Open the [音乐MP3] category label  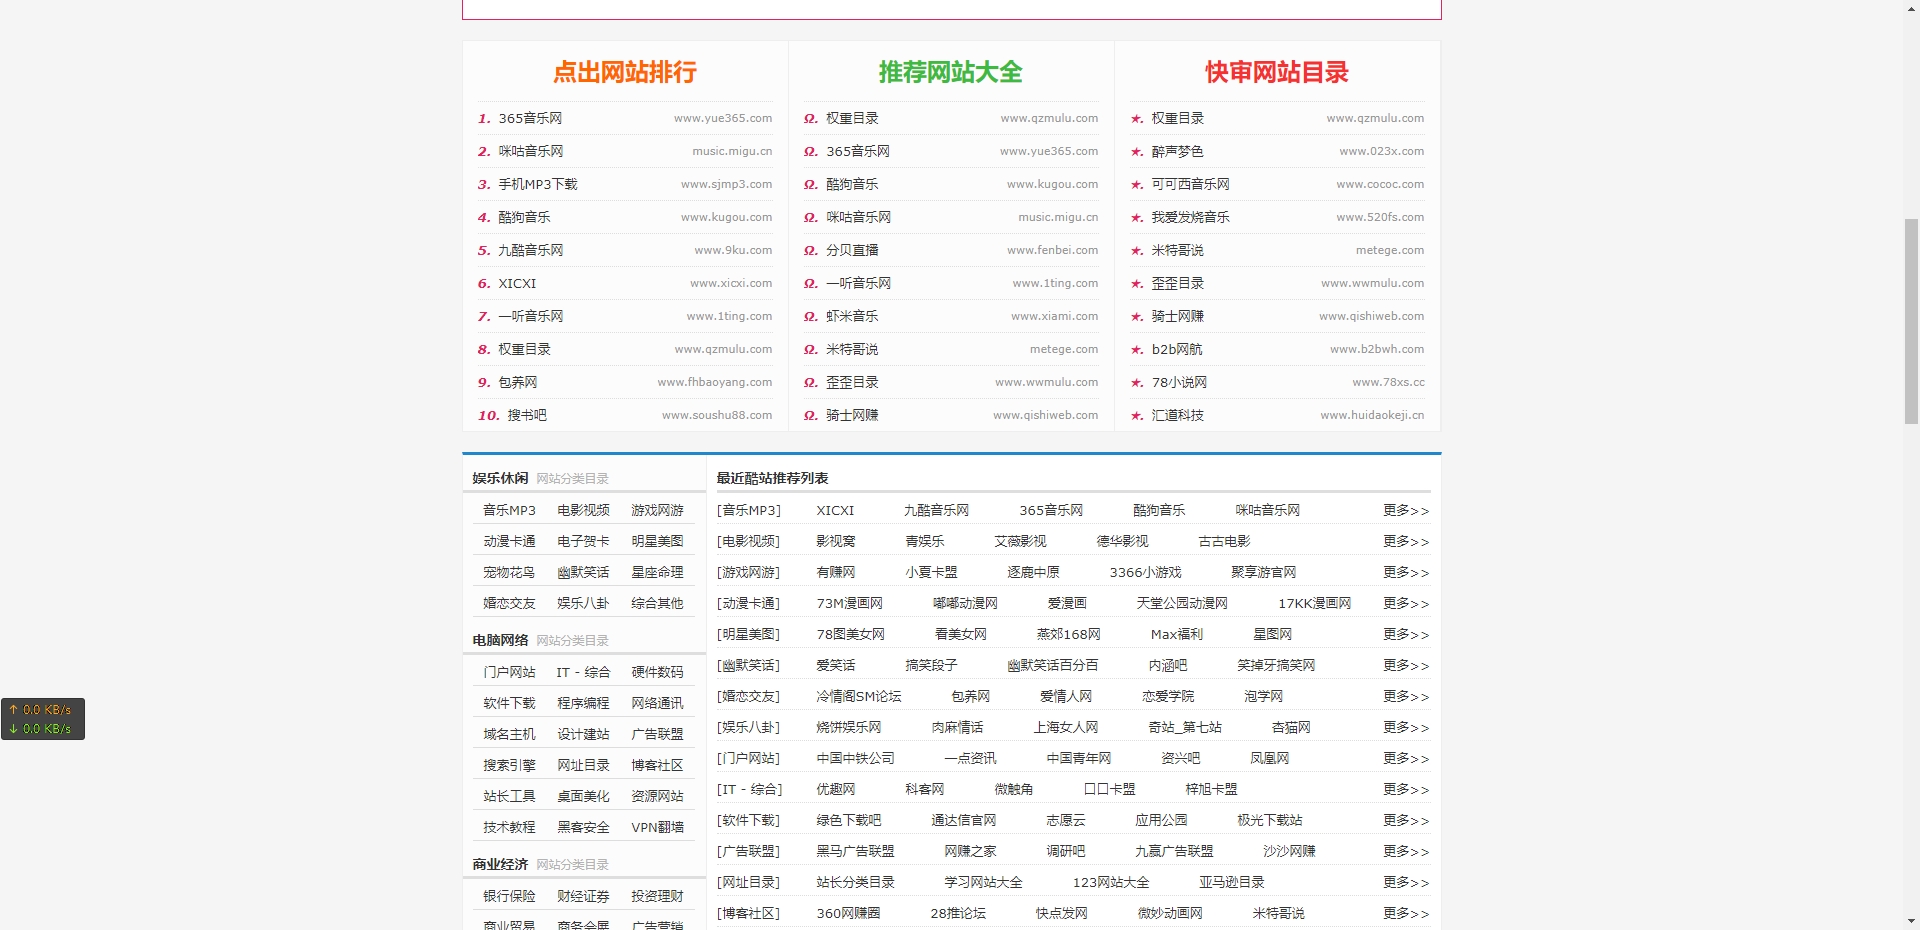748,510
